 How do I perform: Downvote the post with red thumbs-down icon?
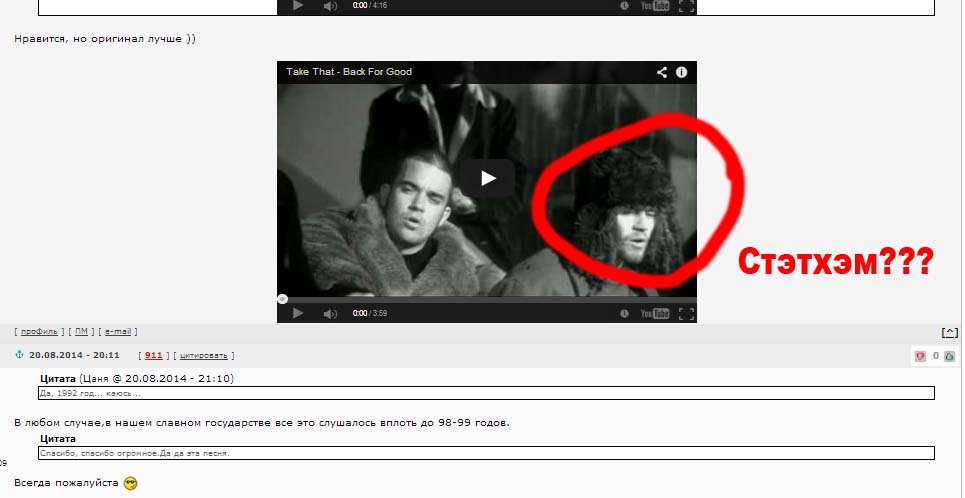[921, 356]
